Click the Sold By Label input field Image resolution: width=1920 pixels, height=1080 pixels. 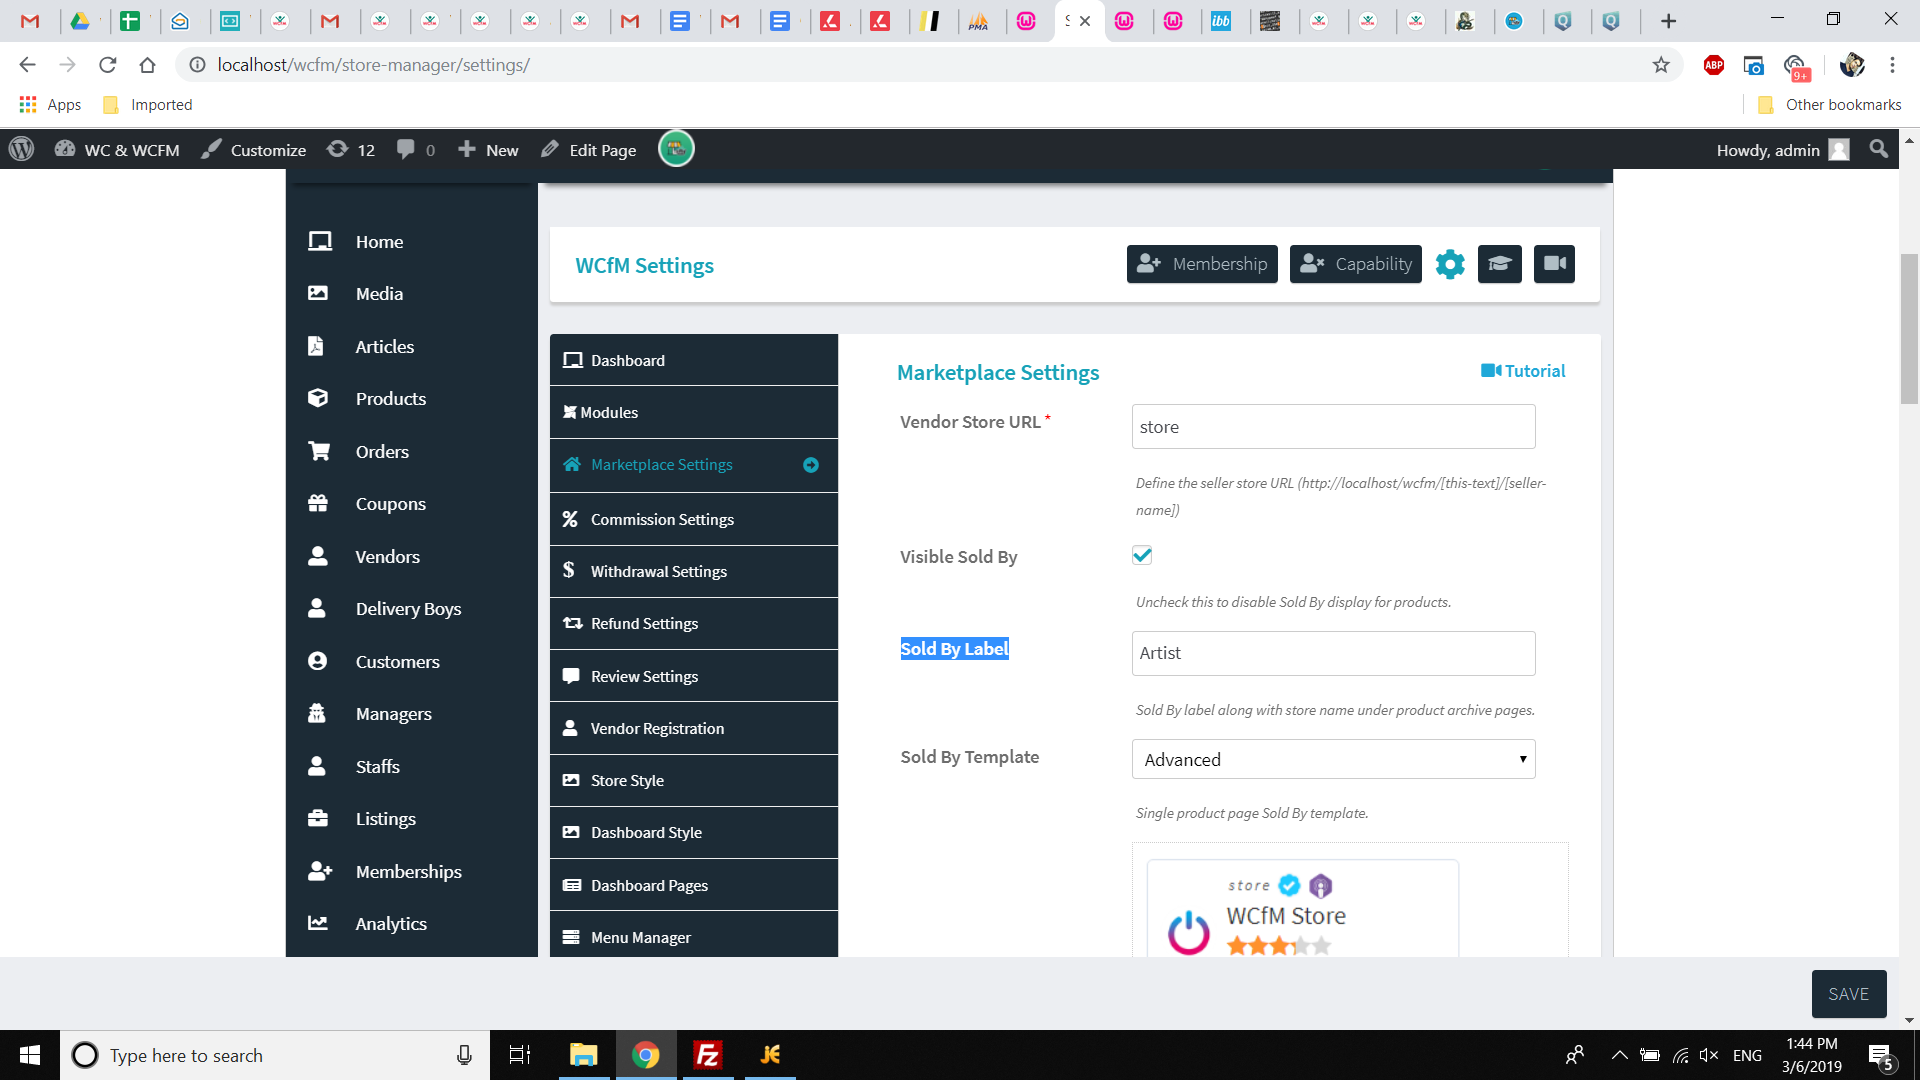pos(1333,653)
